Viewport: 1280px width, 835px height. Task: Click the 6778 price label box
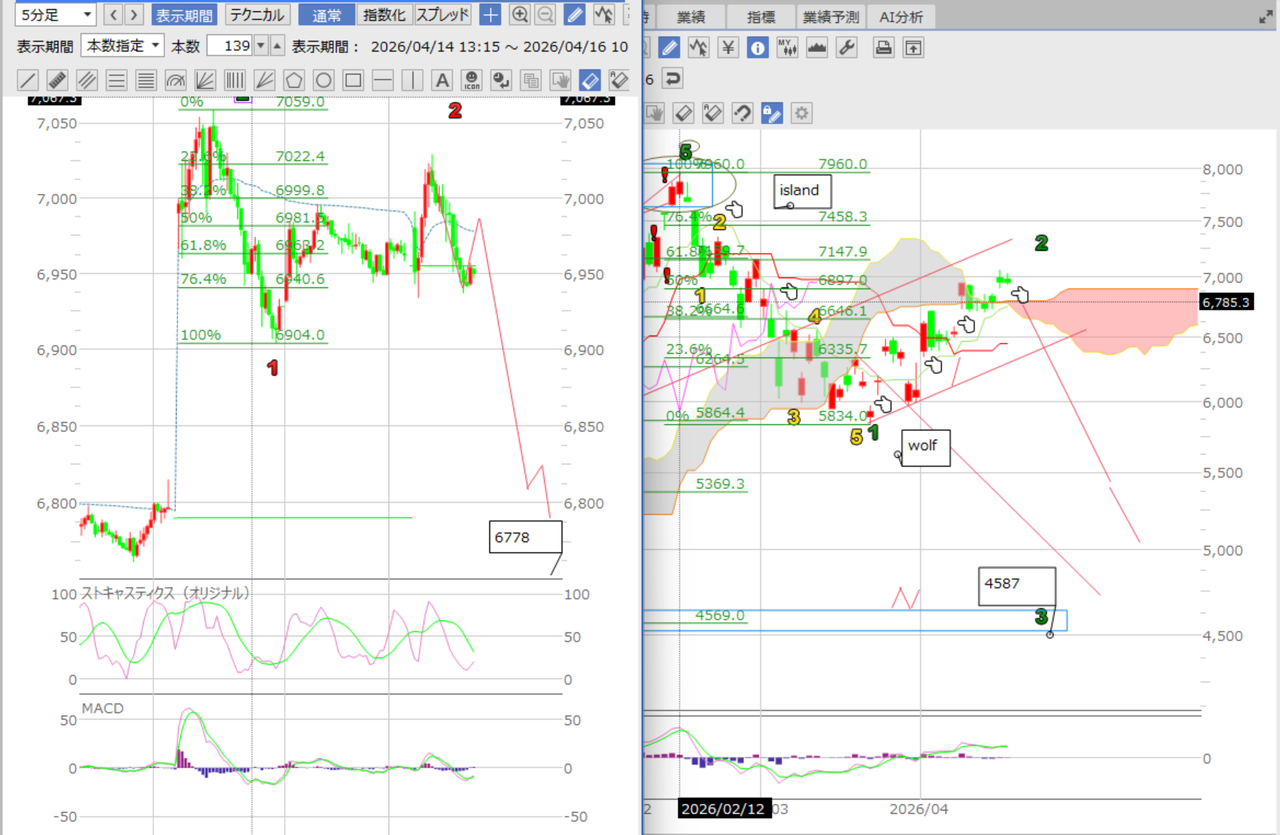(x=525, y=537)
